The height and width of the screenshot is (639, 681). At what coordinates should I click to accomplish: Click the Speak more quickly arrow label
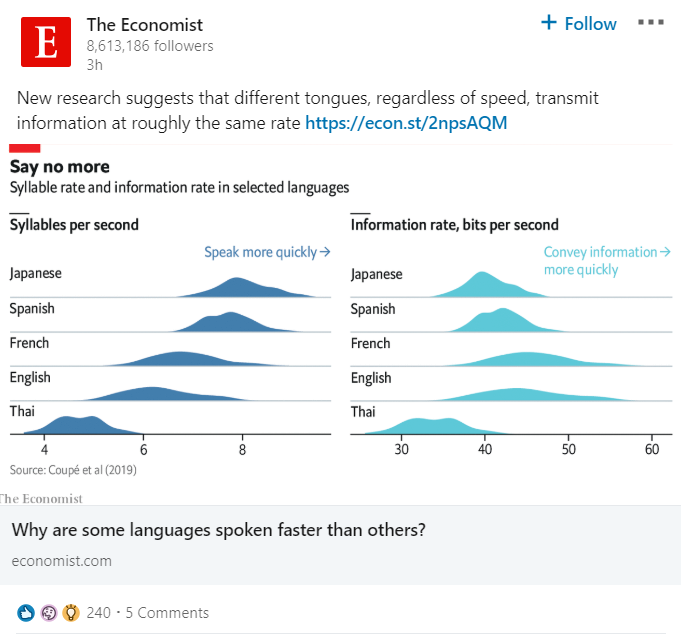(x=267, y=252)
